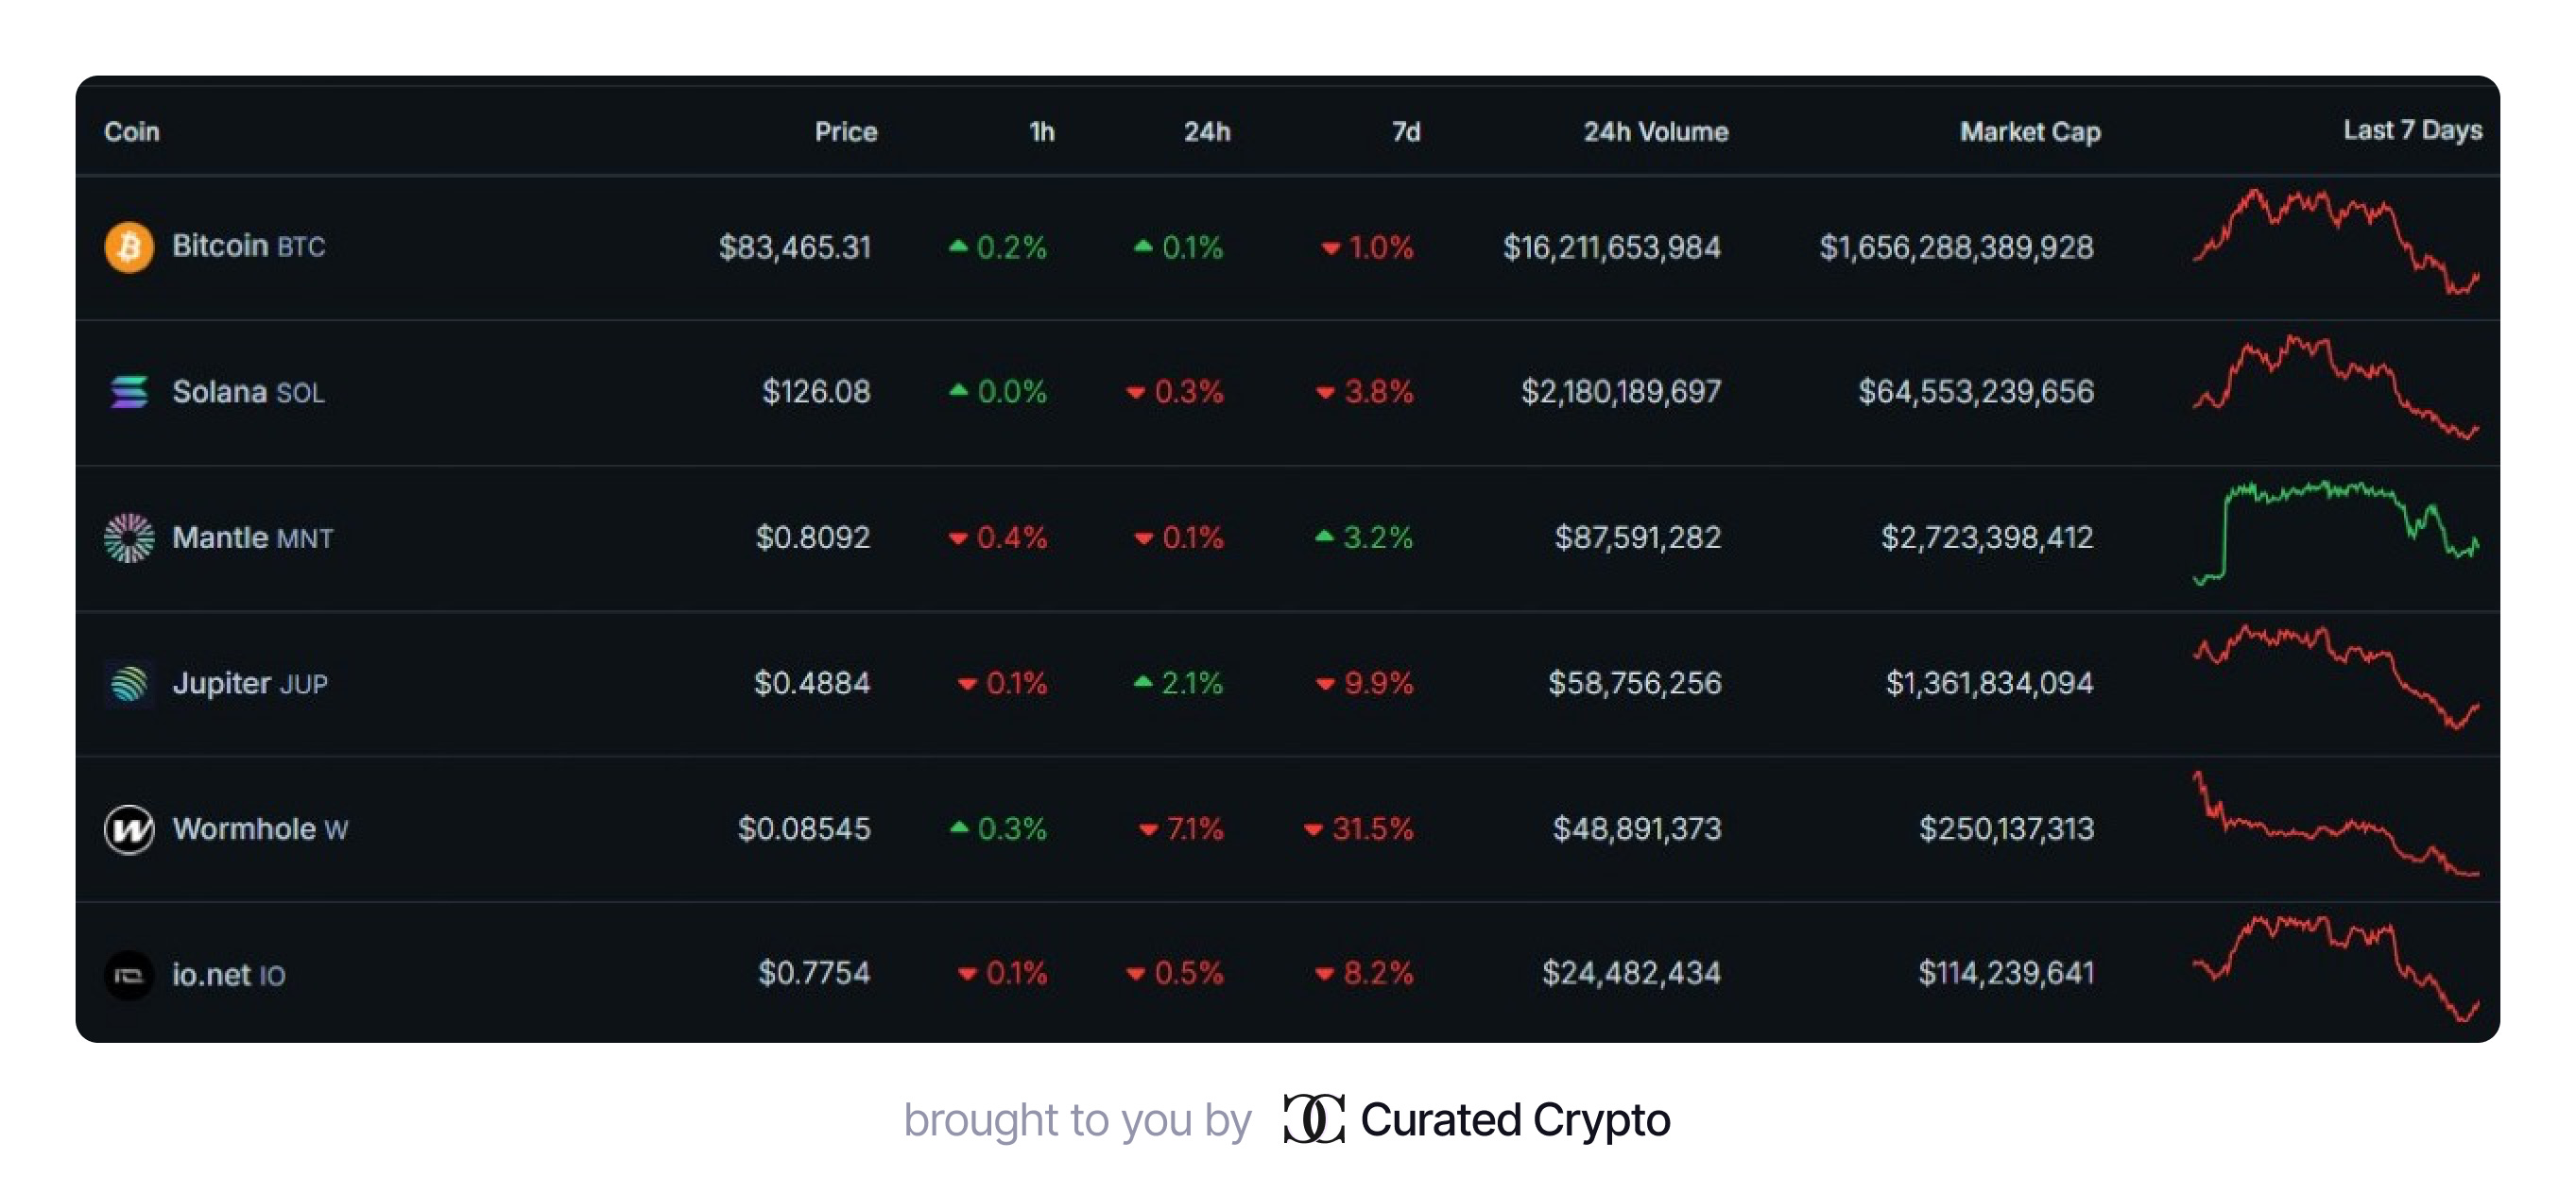Click the Bitcoin orange logo icon
This screenshot has width=2576, height=1194.
(x=129, y=247)
